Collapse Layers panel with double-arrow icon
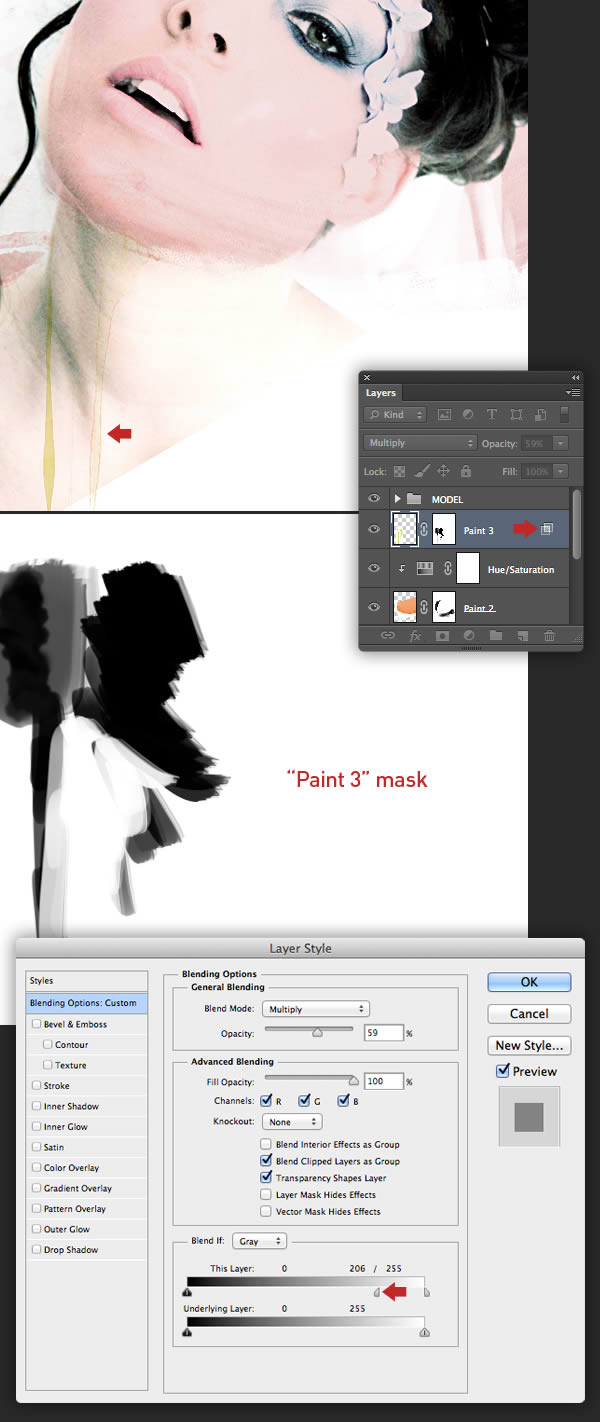The height and width of the screenshot is (1422, 600). click(575, 377)
